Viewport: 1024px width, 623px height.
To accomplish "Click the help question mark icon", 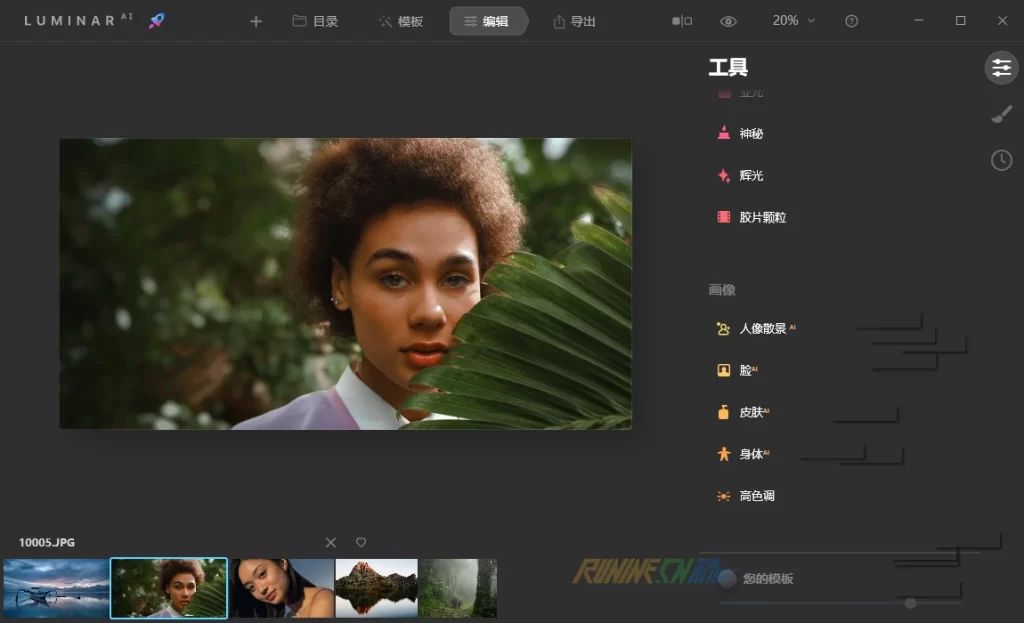I will pyautogui.click(x=851, y=21).
